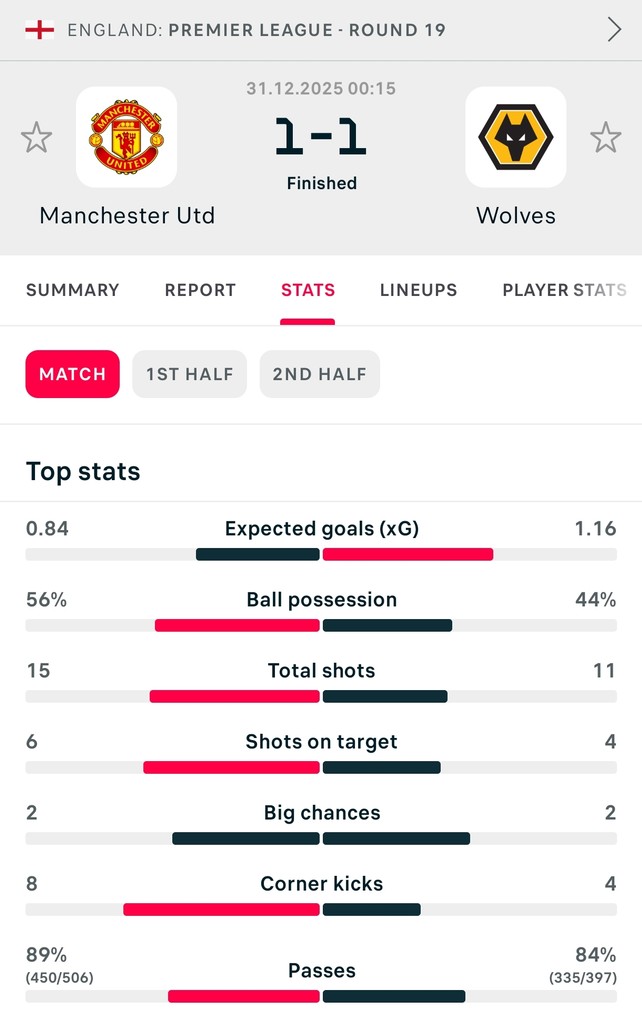Switch to the Report tab

(200, 290)
